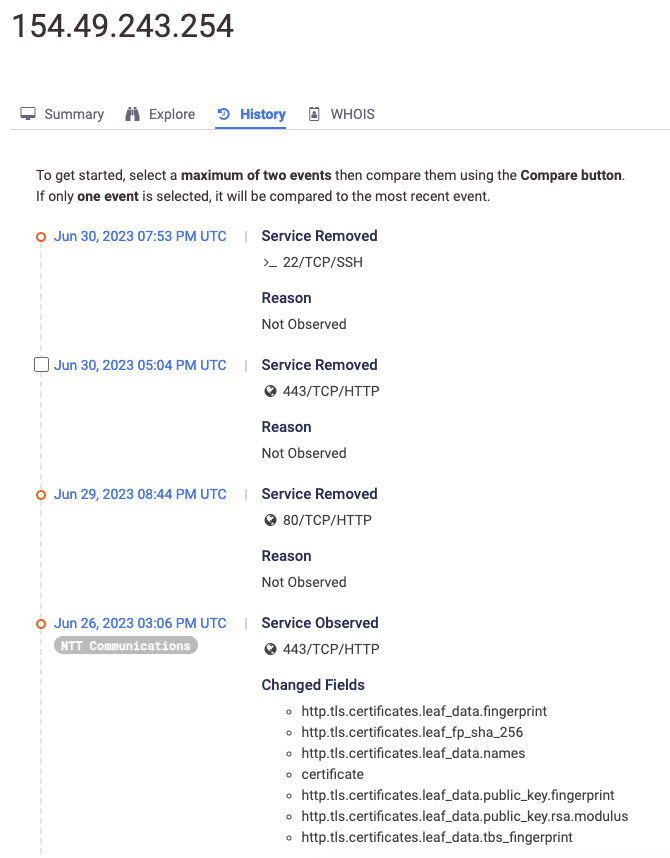
Task: Select the Jun 30 07:53 PM event marker
Action: pyautogui.click(x=41, y=237)
